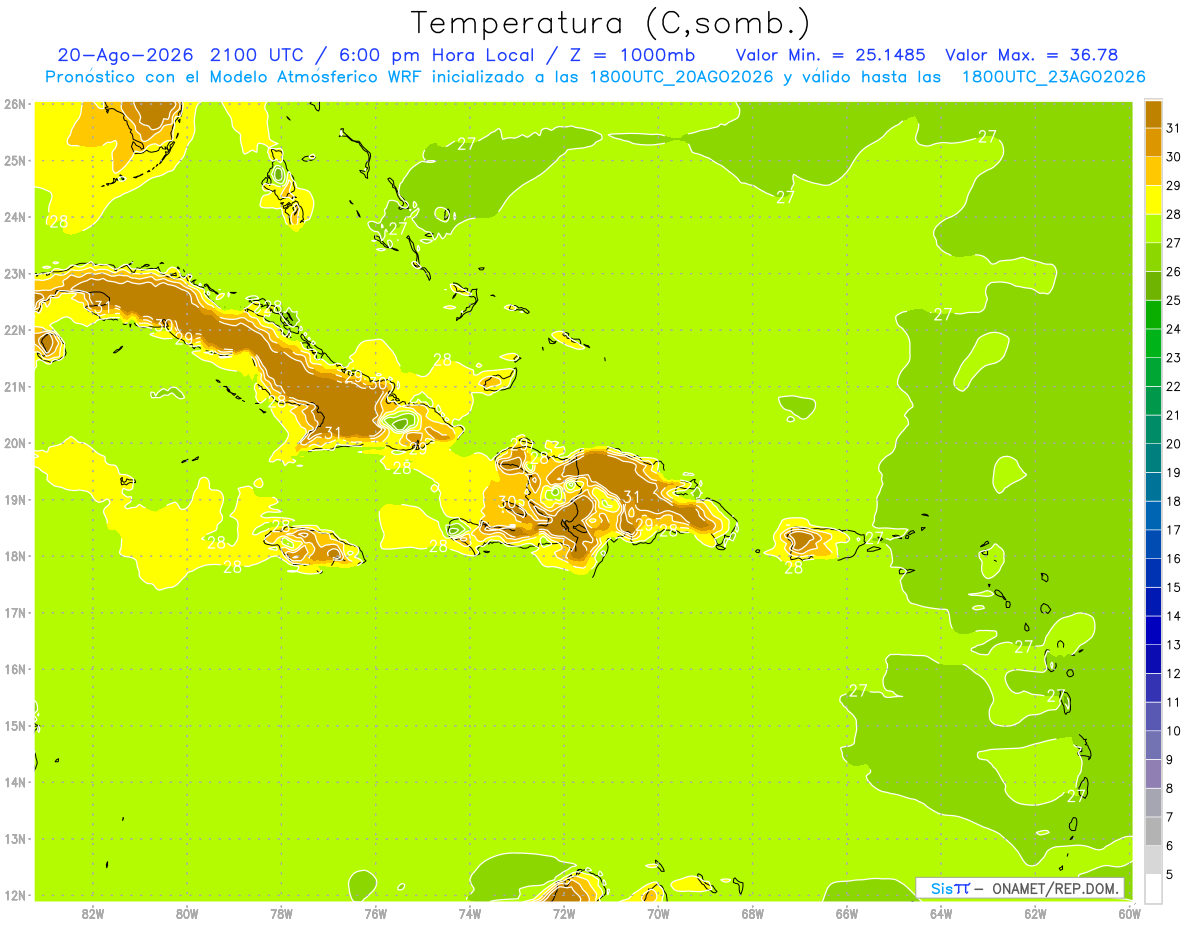
Task: Click the '66W' longitude axis label
Action: (x=846, y=913)
